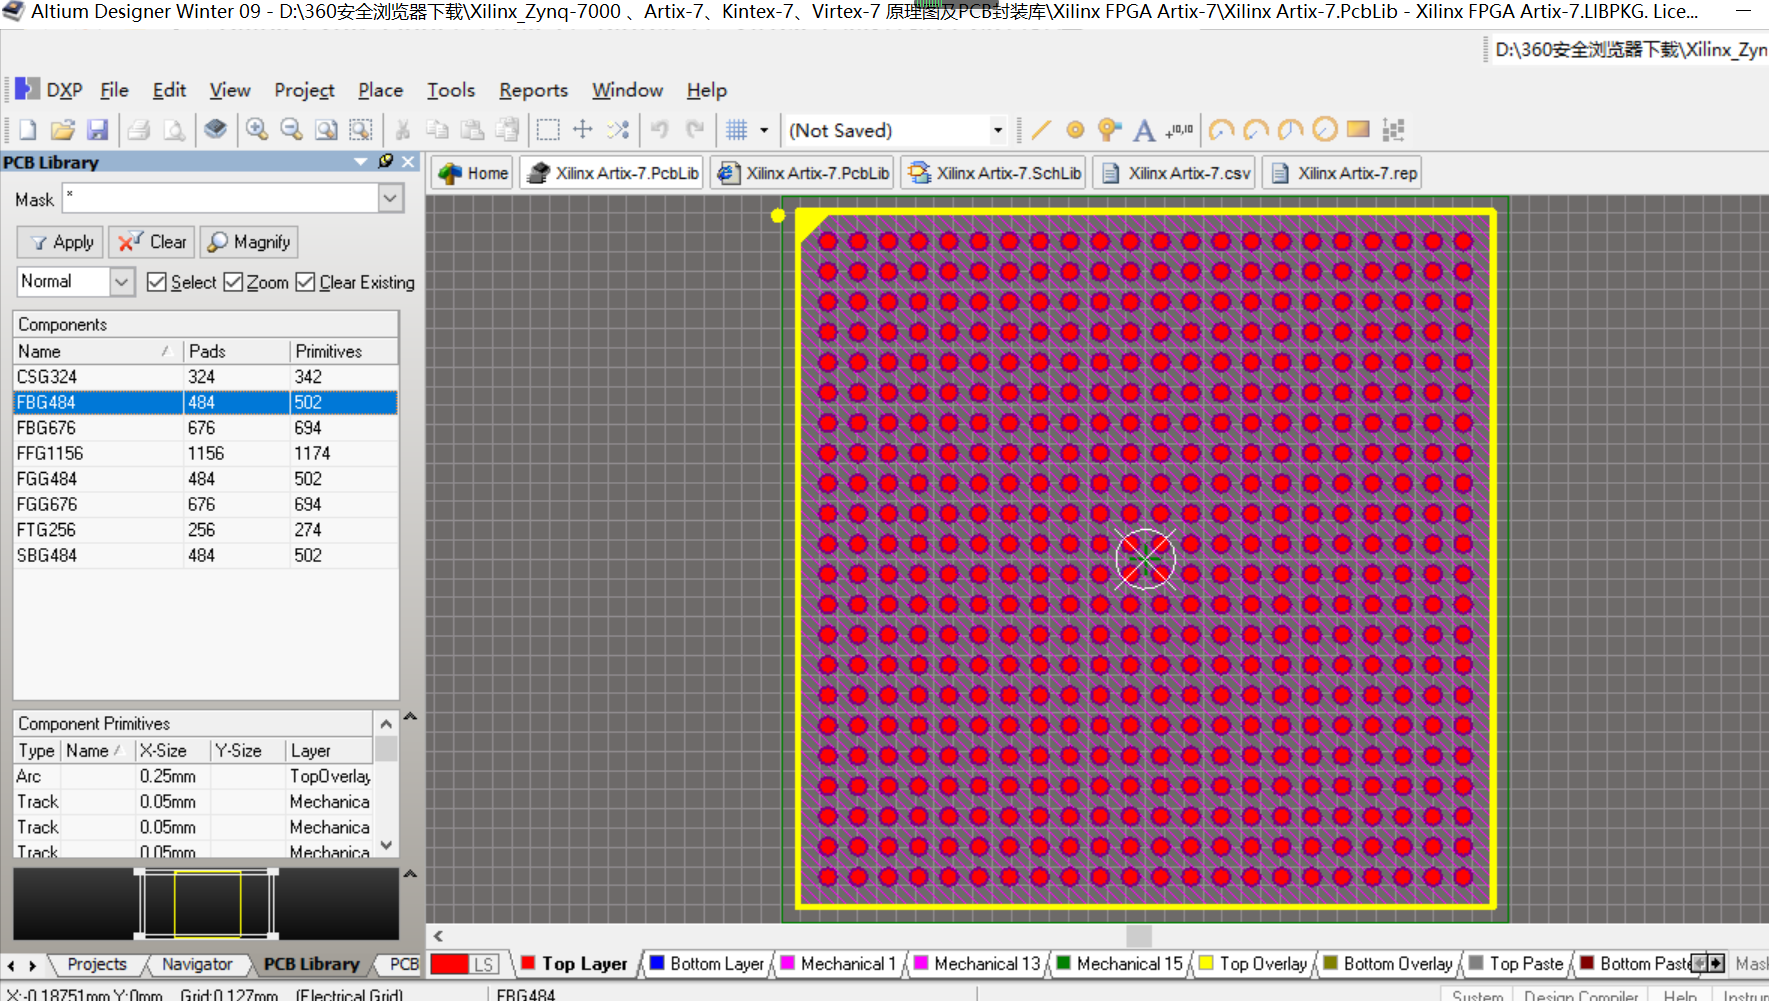Open the Home document tab
The height and width of the screenshot is (1001, 1769).
pyautogui.click(x=473, y=173)
